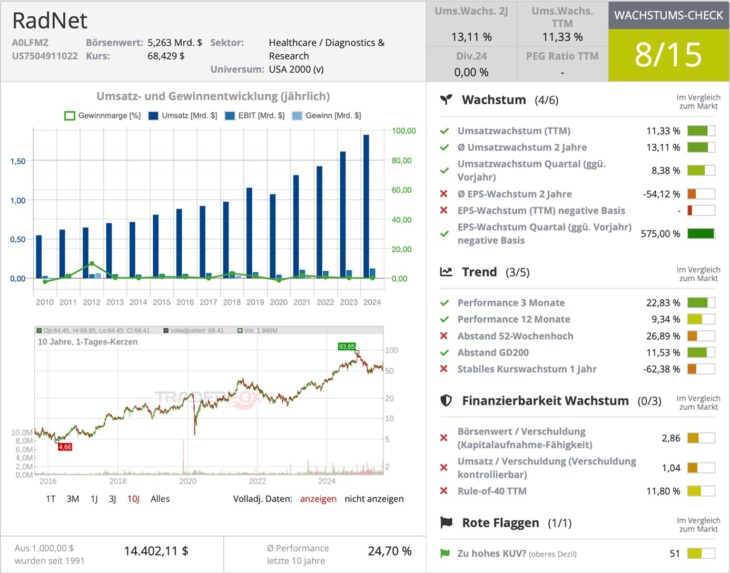Click red X beside Ø EPS-Wachstum 2 Jahre
This screenshot has width=730, height=573.
click(444, 194)
